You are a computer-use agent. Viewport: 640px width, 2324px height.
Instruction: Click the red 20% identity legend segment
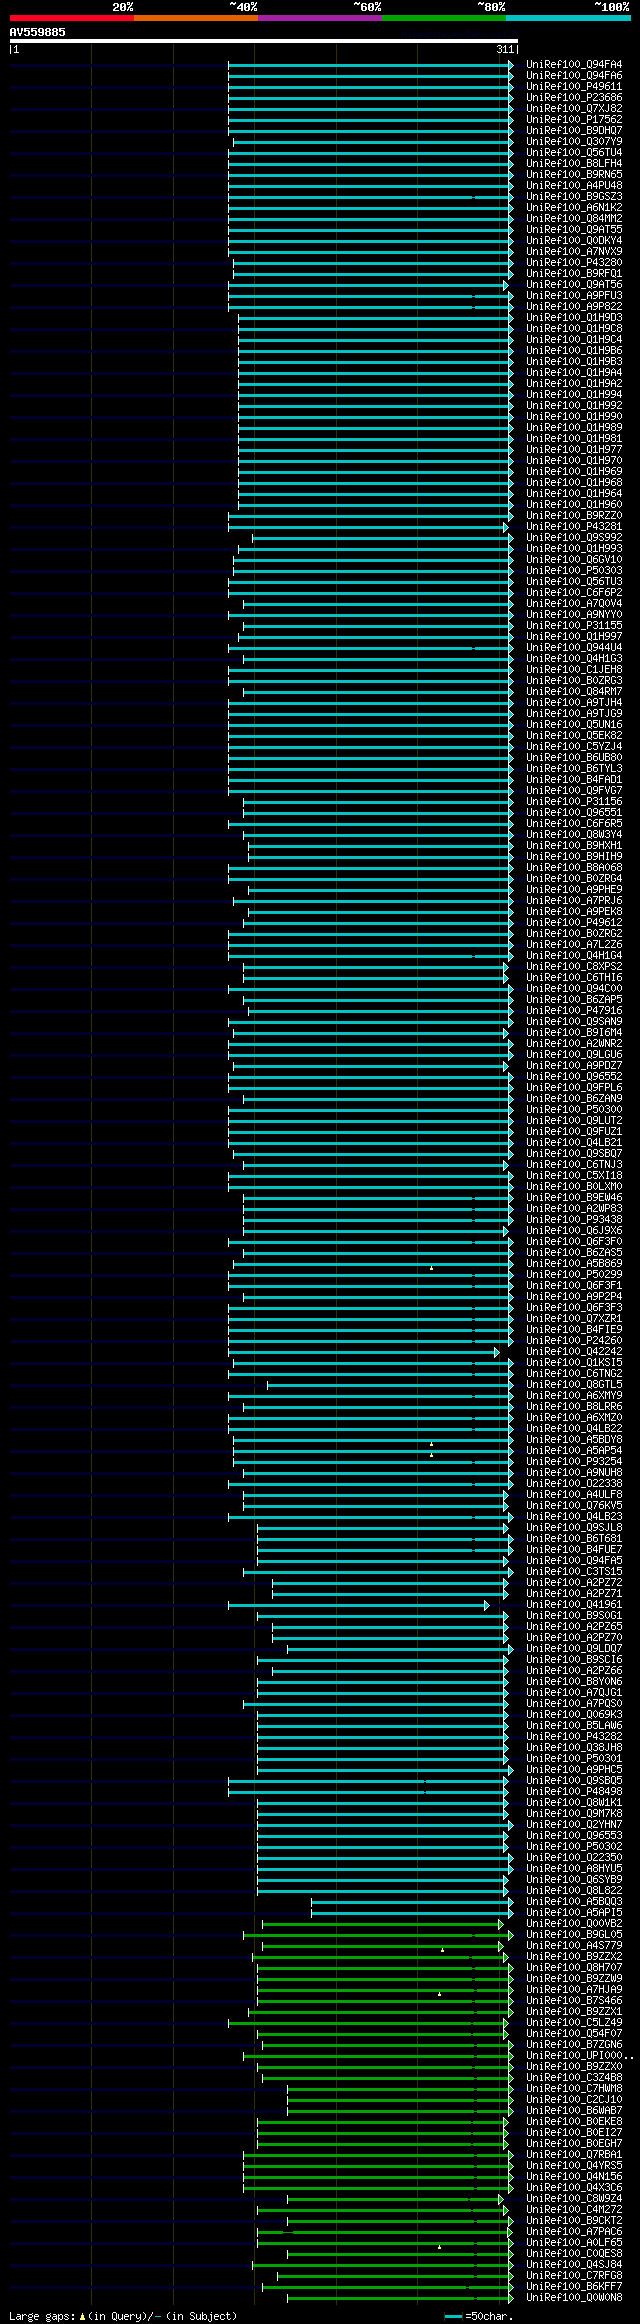pos(71,18)
